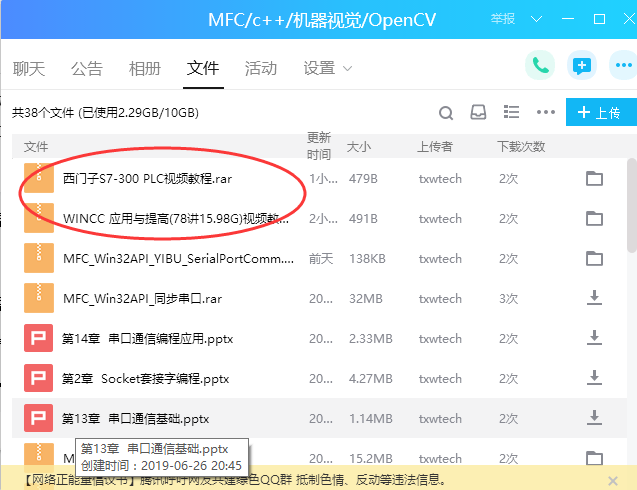The height and width of the screenshot is (490, 637).
Task: Sort by 大小 size column header
Action: [359, 147]
